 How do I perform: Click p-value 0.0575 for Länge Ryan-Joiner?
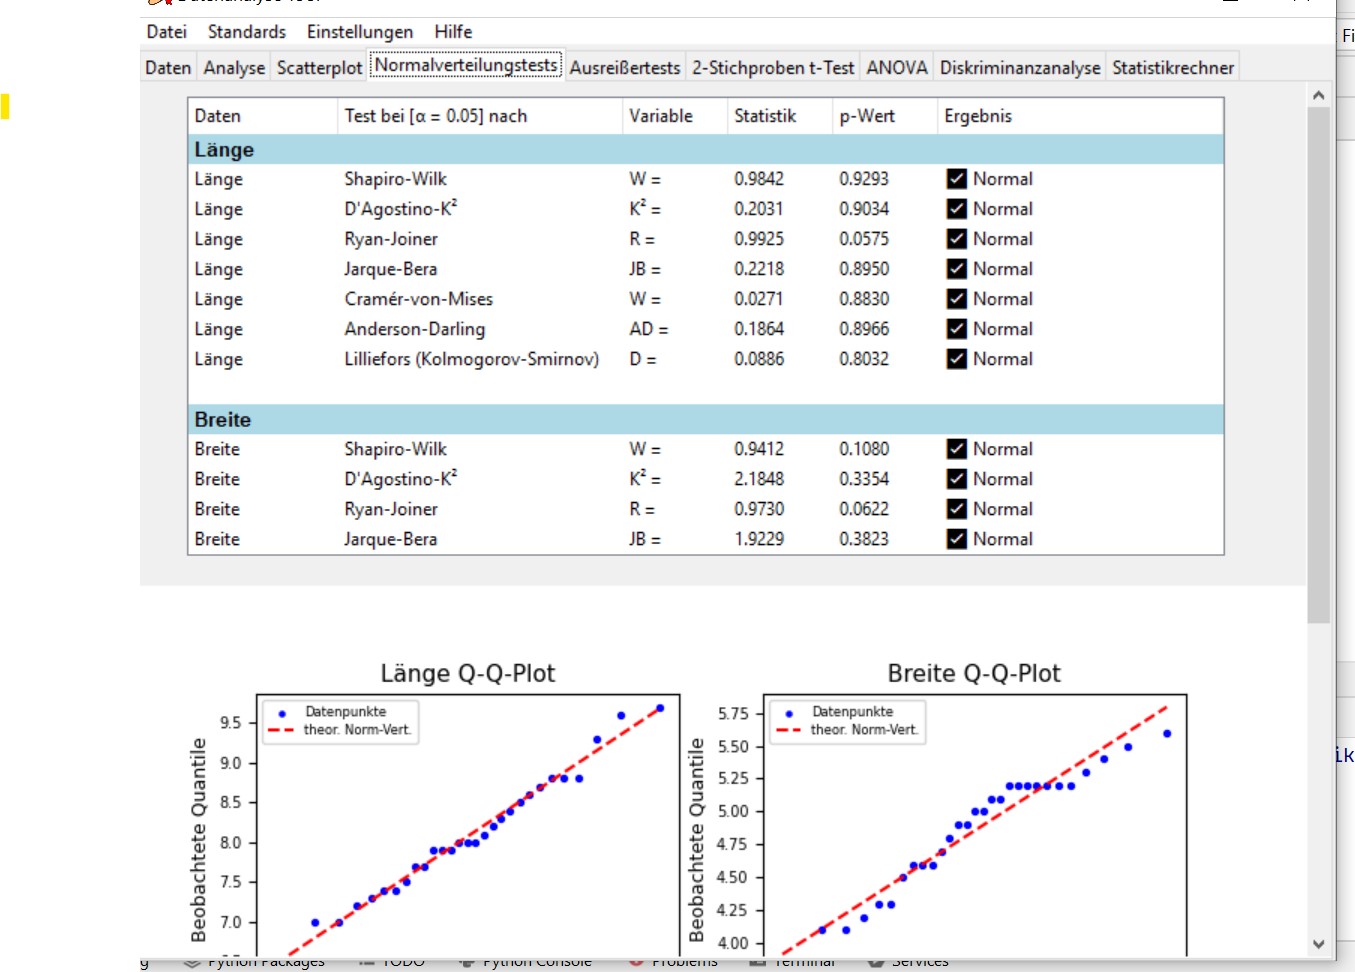tap(864, 239)
